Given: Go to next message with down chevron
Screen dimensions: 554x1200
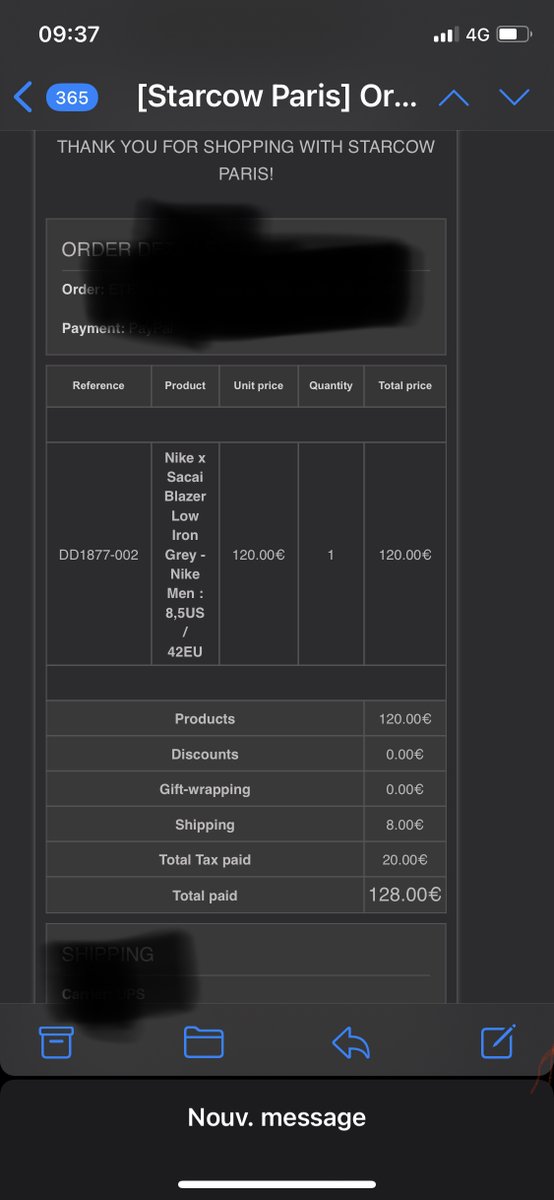Looking at the screenshot, I should [x=514, y=97].
